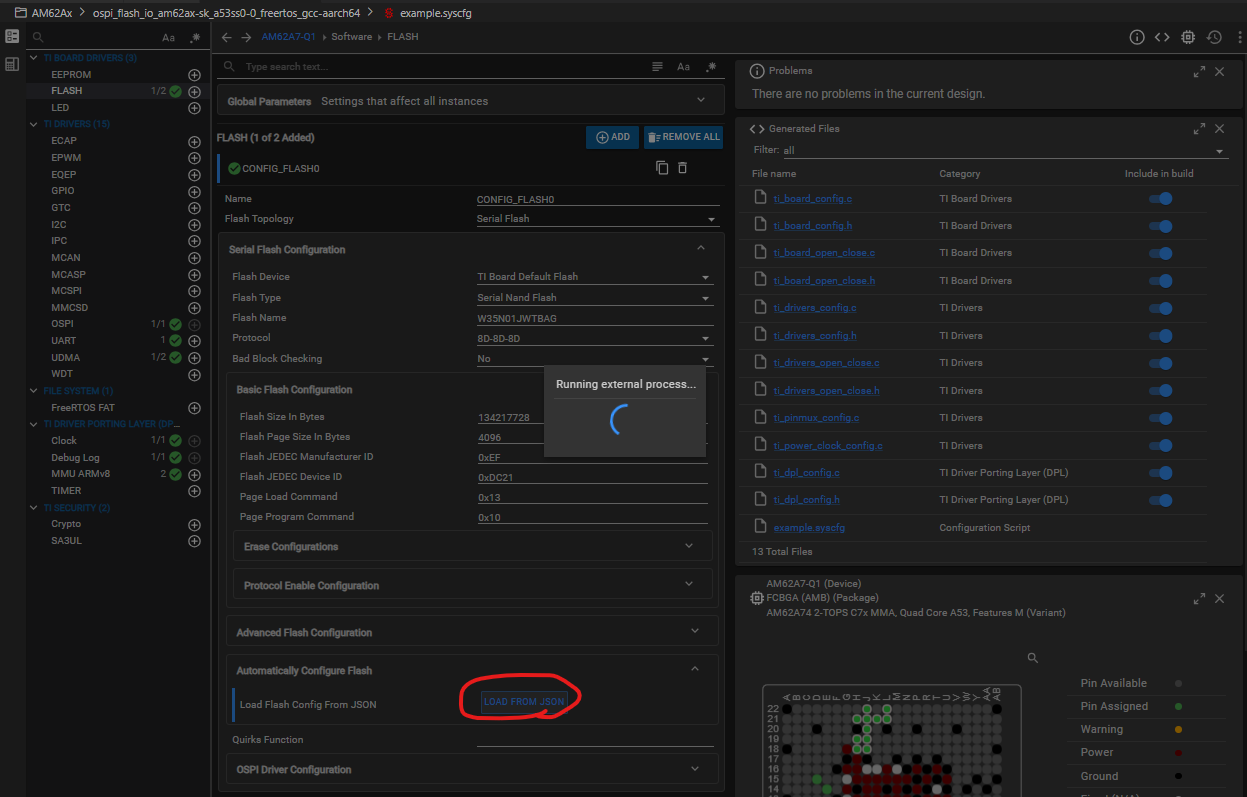The height and width of the screenshot is (797, 1247).
Task: Open the Bad Block Checking dropdown
Action: pos(594,358)
